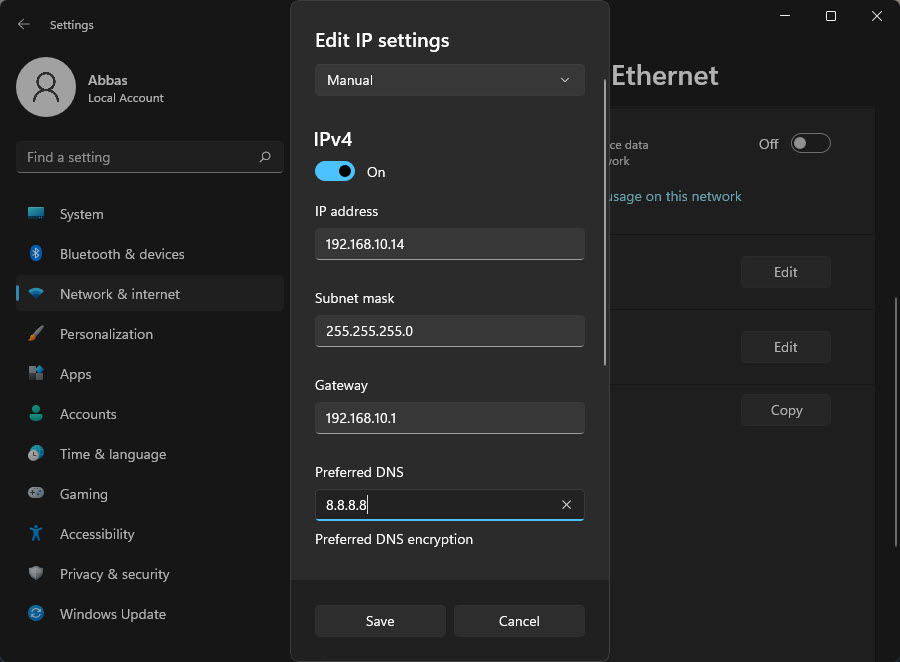Open the Apps settings icon
Screen dimensions: 900x662
[38, 374]
